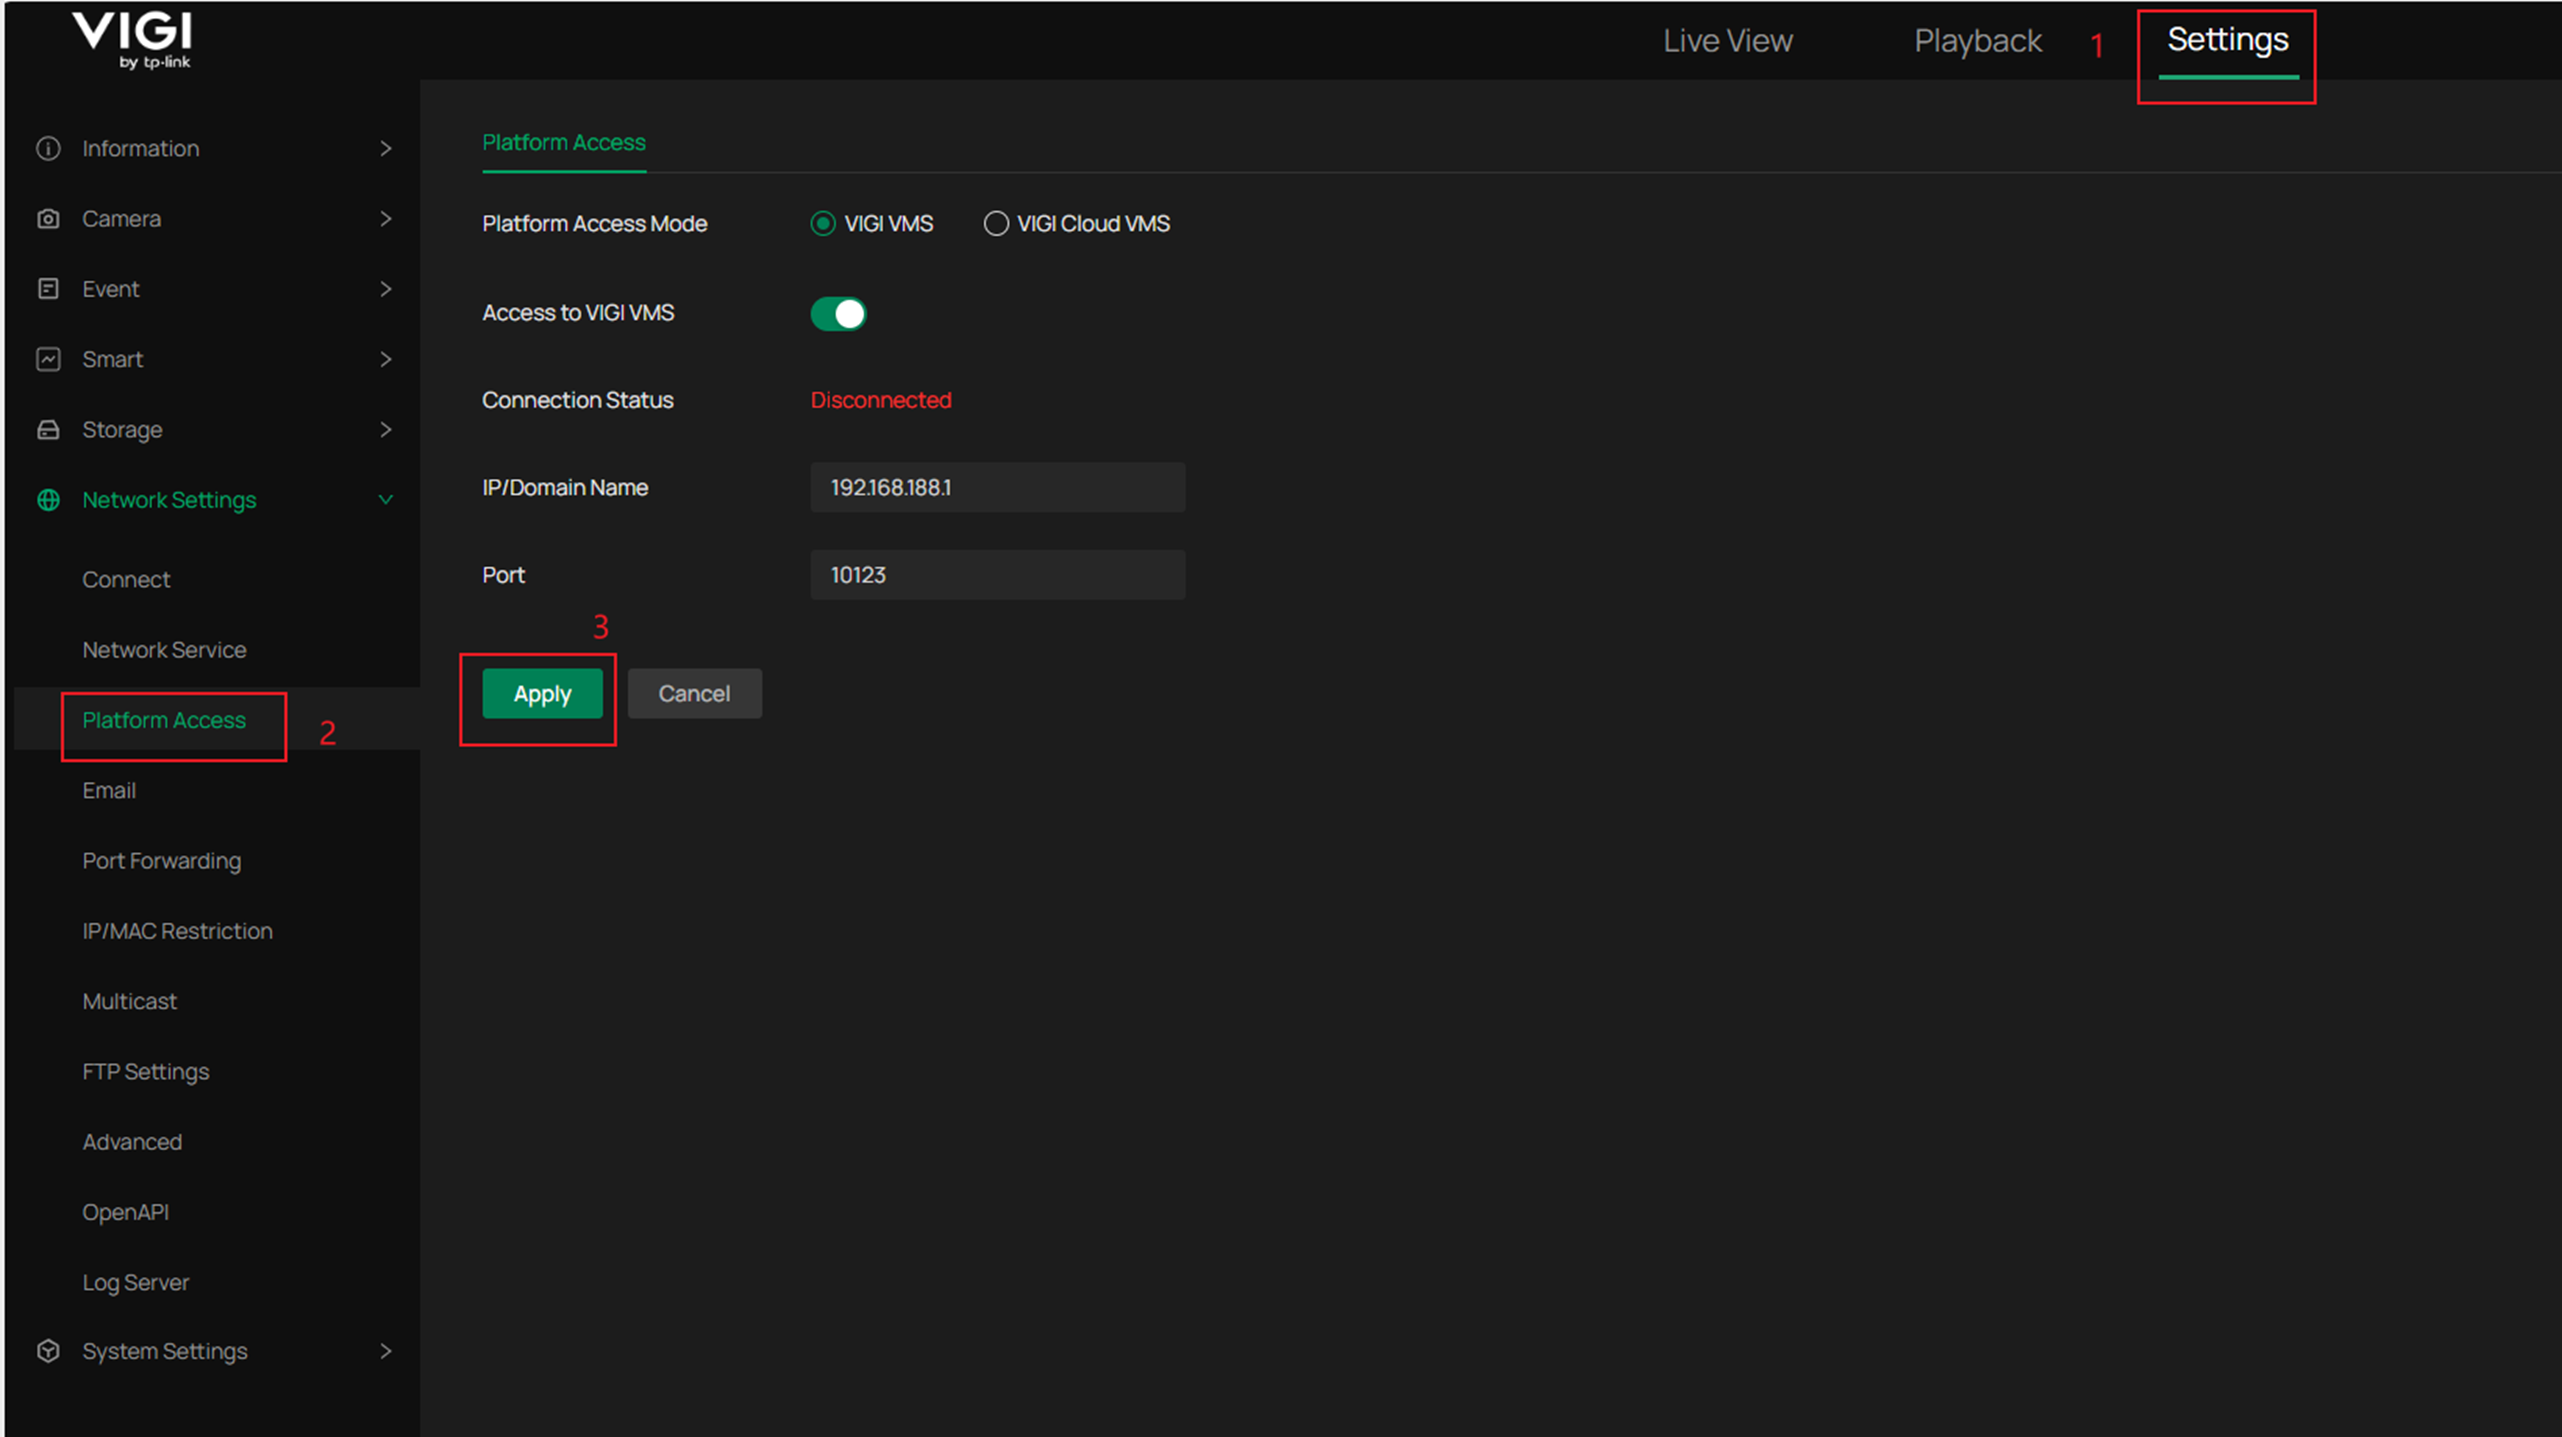The image size is (2562, 1437).
Task: Click the Cancel button
Action: click(x=694, y=693)
